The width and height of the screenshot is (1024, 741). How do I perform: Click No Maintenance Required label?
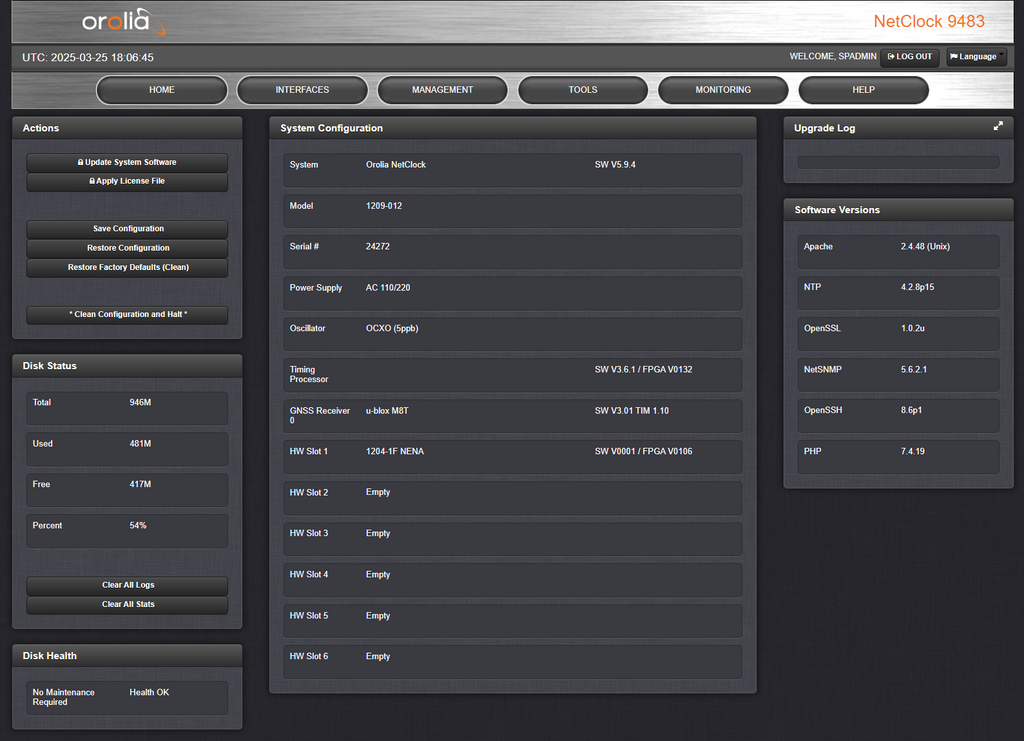[63, 697]
